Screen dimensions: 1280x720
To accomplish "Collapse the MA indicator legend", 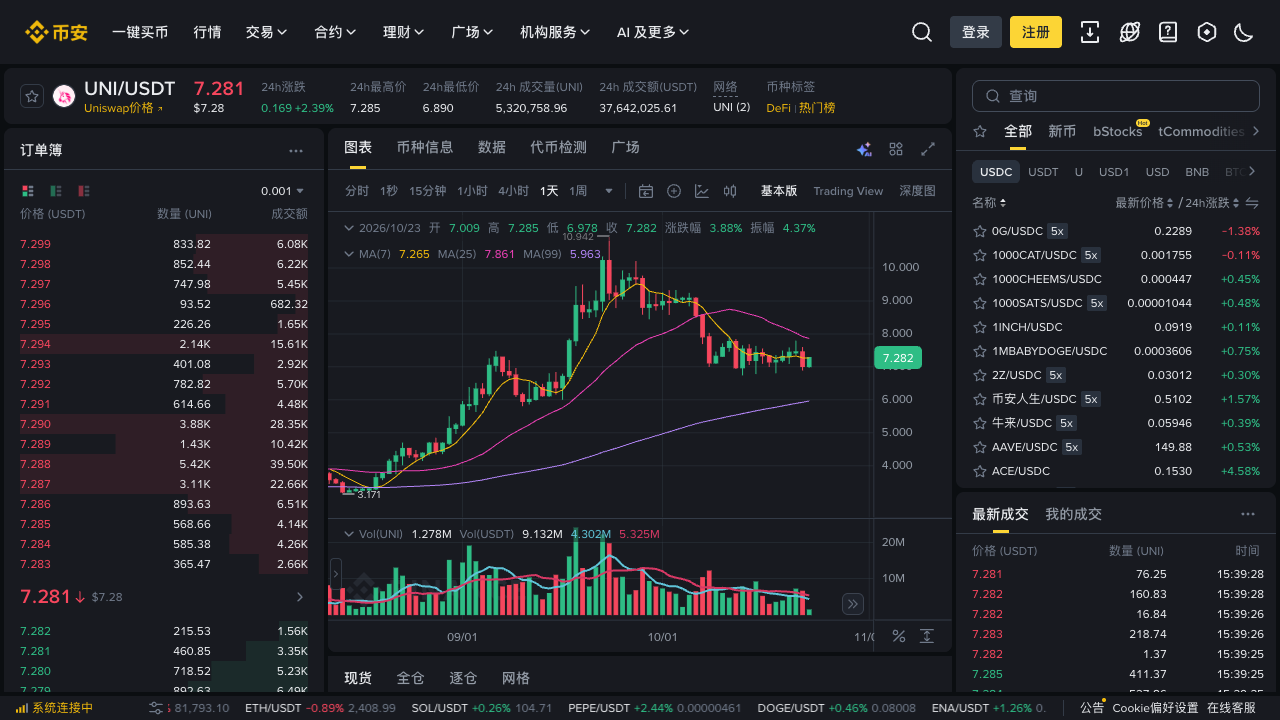I will [349, 254].
